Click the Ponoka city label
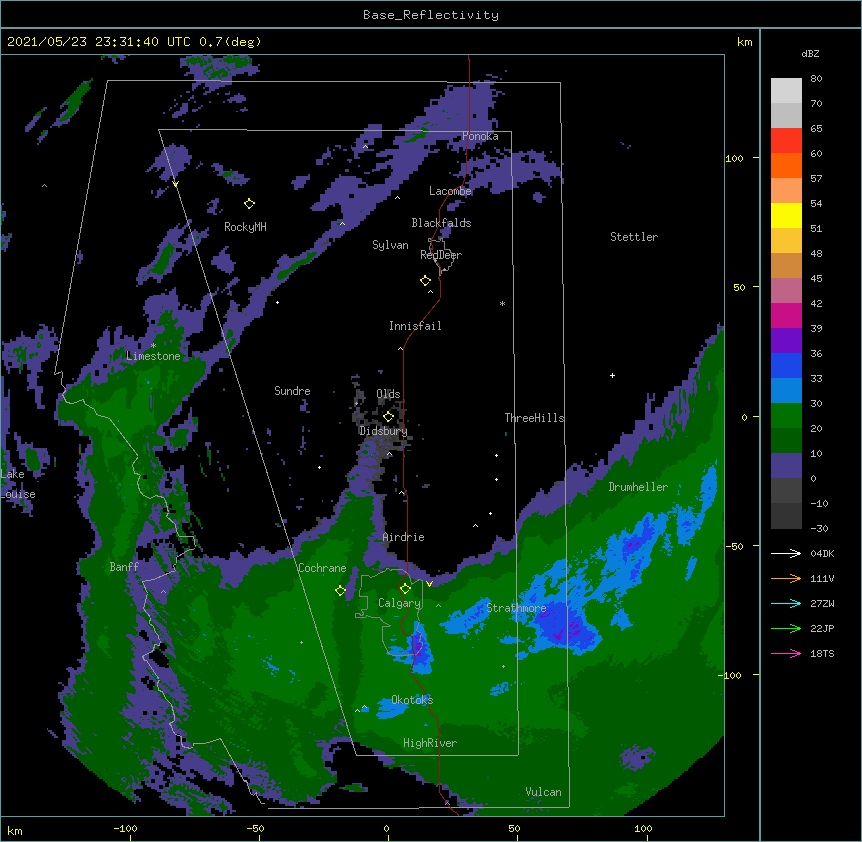 (x=480, y=136)
